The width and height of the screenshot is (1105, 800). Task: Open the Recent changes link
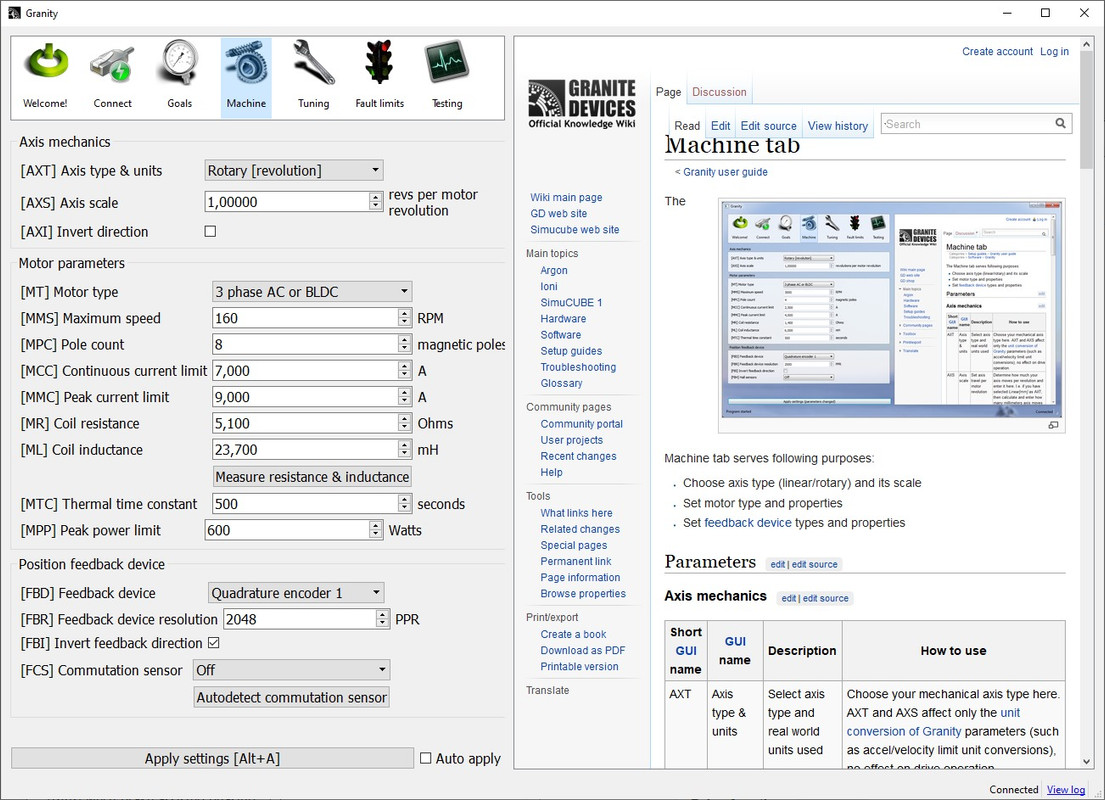point(578,456)
